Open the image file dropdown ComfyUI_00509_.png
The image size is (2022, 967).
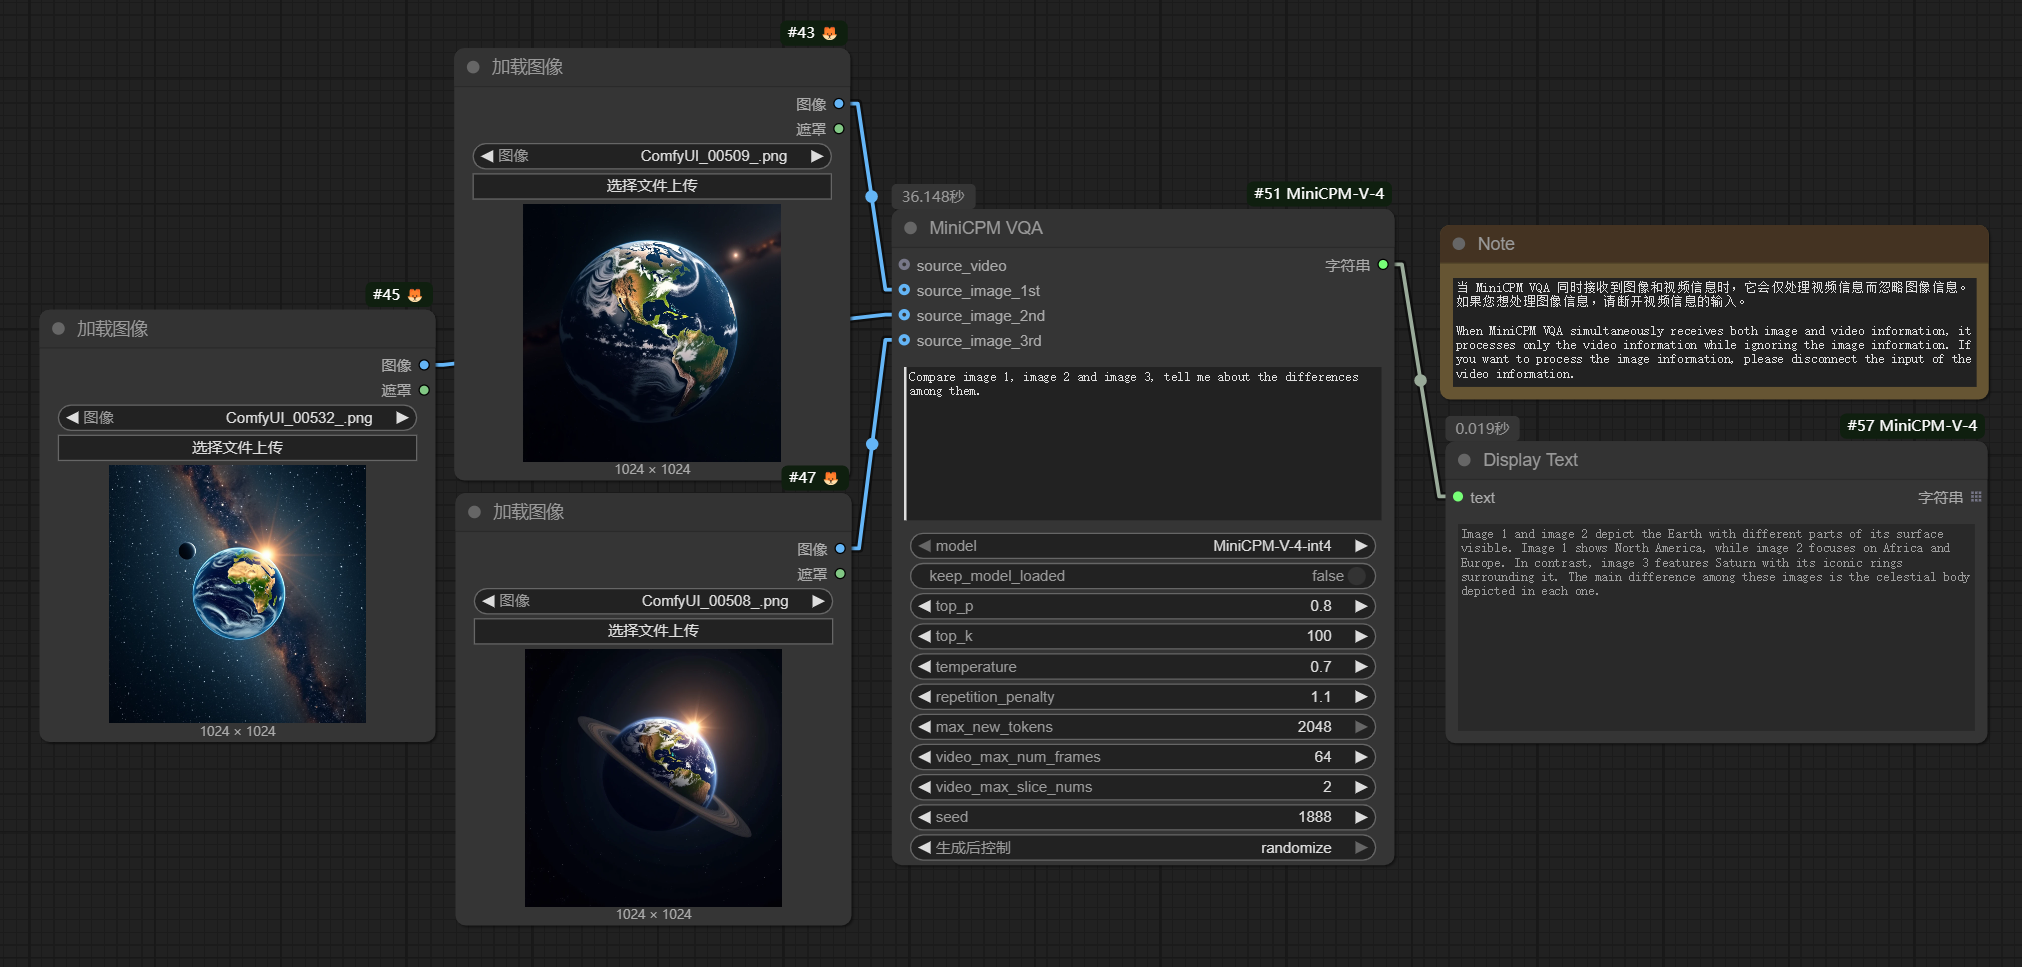[x=652, y=156]
